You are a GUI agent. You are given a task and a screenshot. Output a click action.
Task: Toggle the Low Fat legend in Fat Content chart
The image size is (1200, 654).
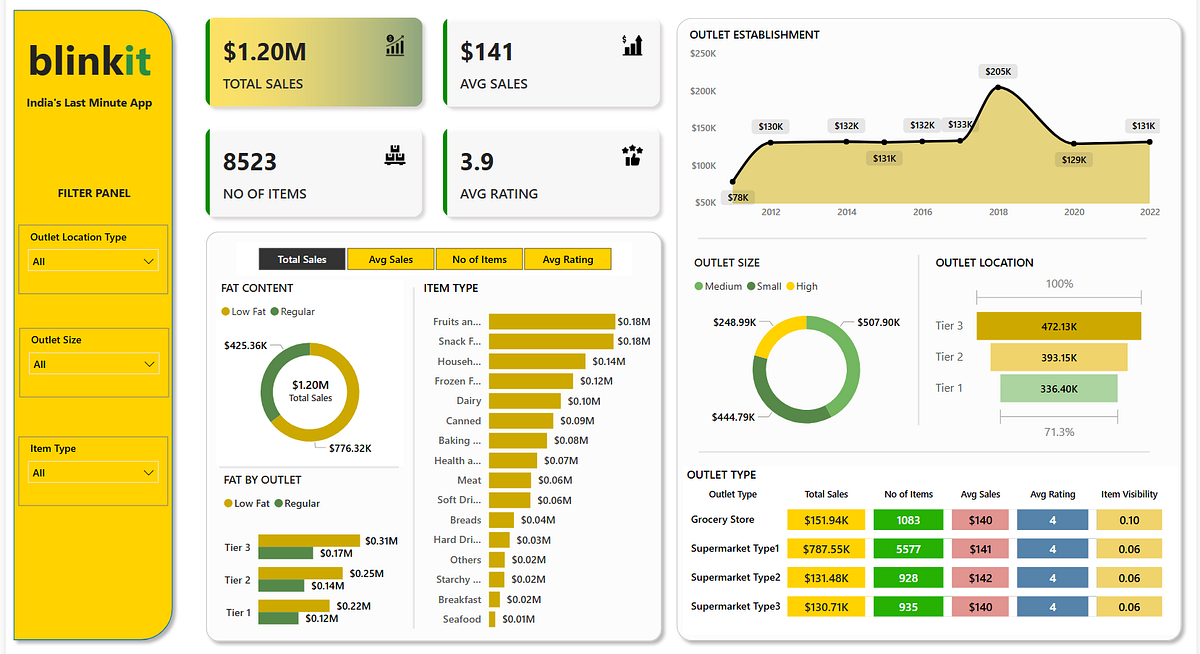tap(244, 312)
